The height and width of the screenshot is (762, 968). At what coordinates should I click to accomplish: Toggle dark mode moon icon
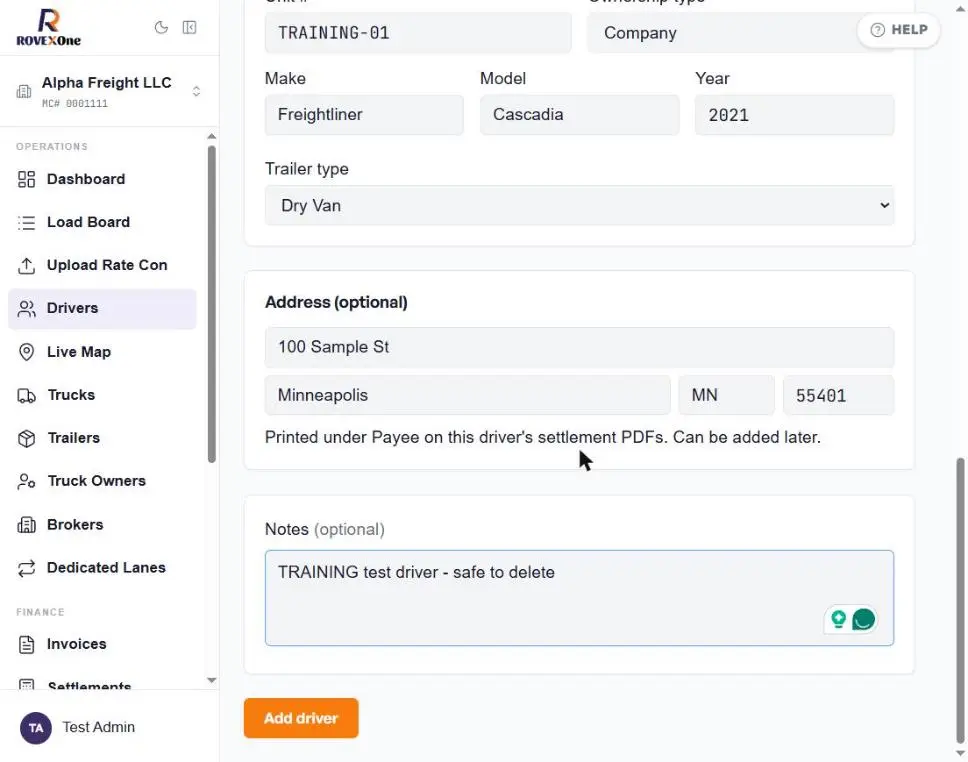161,28
